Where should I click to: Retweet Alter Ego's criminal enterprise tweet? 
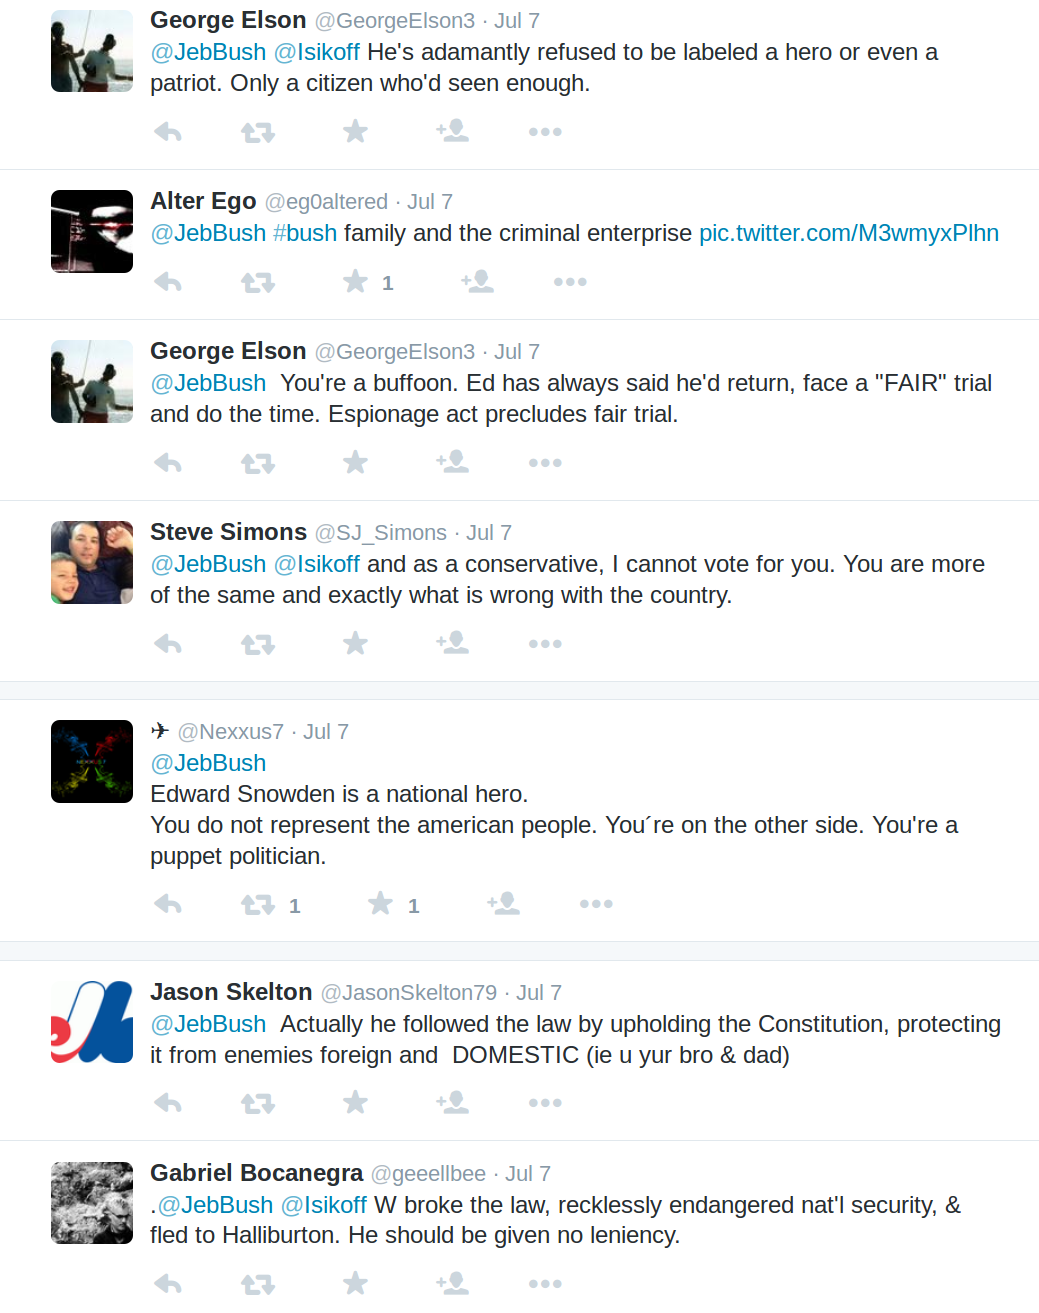(258, 283)
